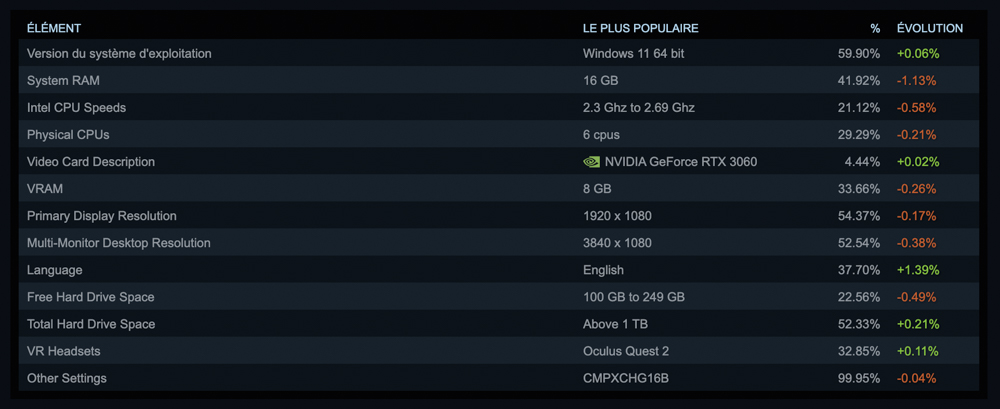
Task: Expand the Intel CPU Speeds row
Action: tap(499, 108)
